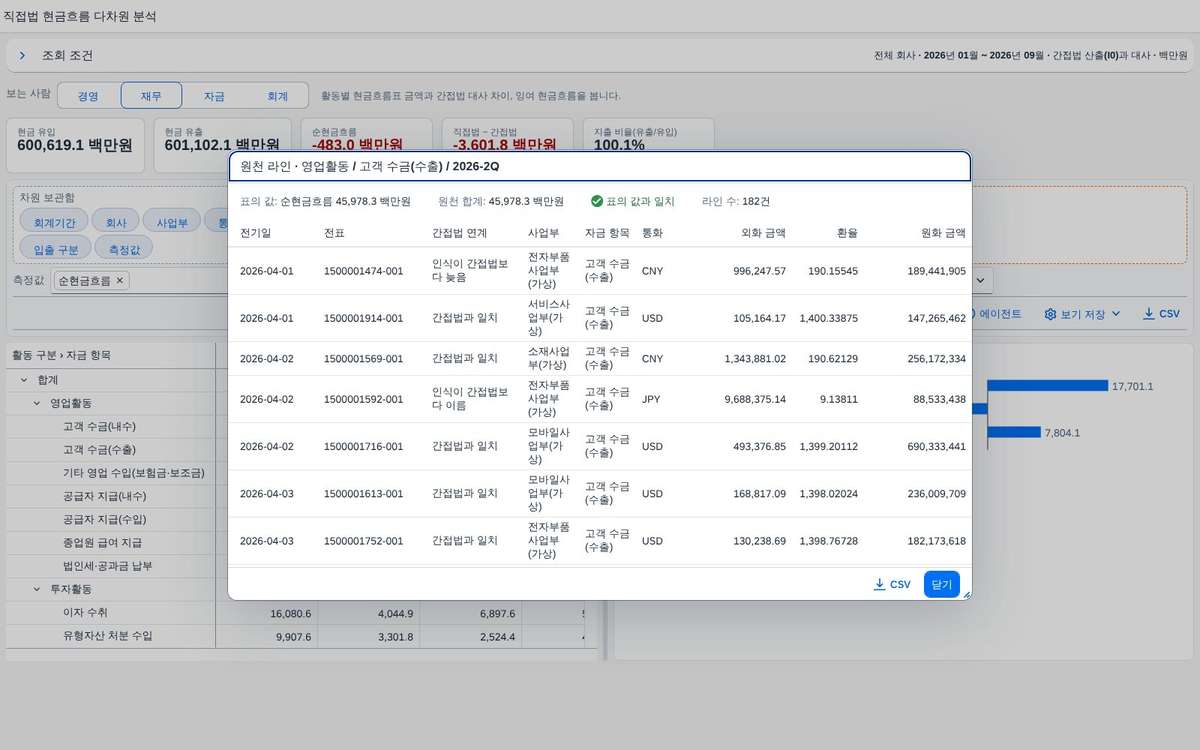This screenshot has width=1200, height=750.
Task: Select the 재무 viewer tab
Action: 151,96
